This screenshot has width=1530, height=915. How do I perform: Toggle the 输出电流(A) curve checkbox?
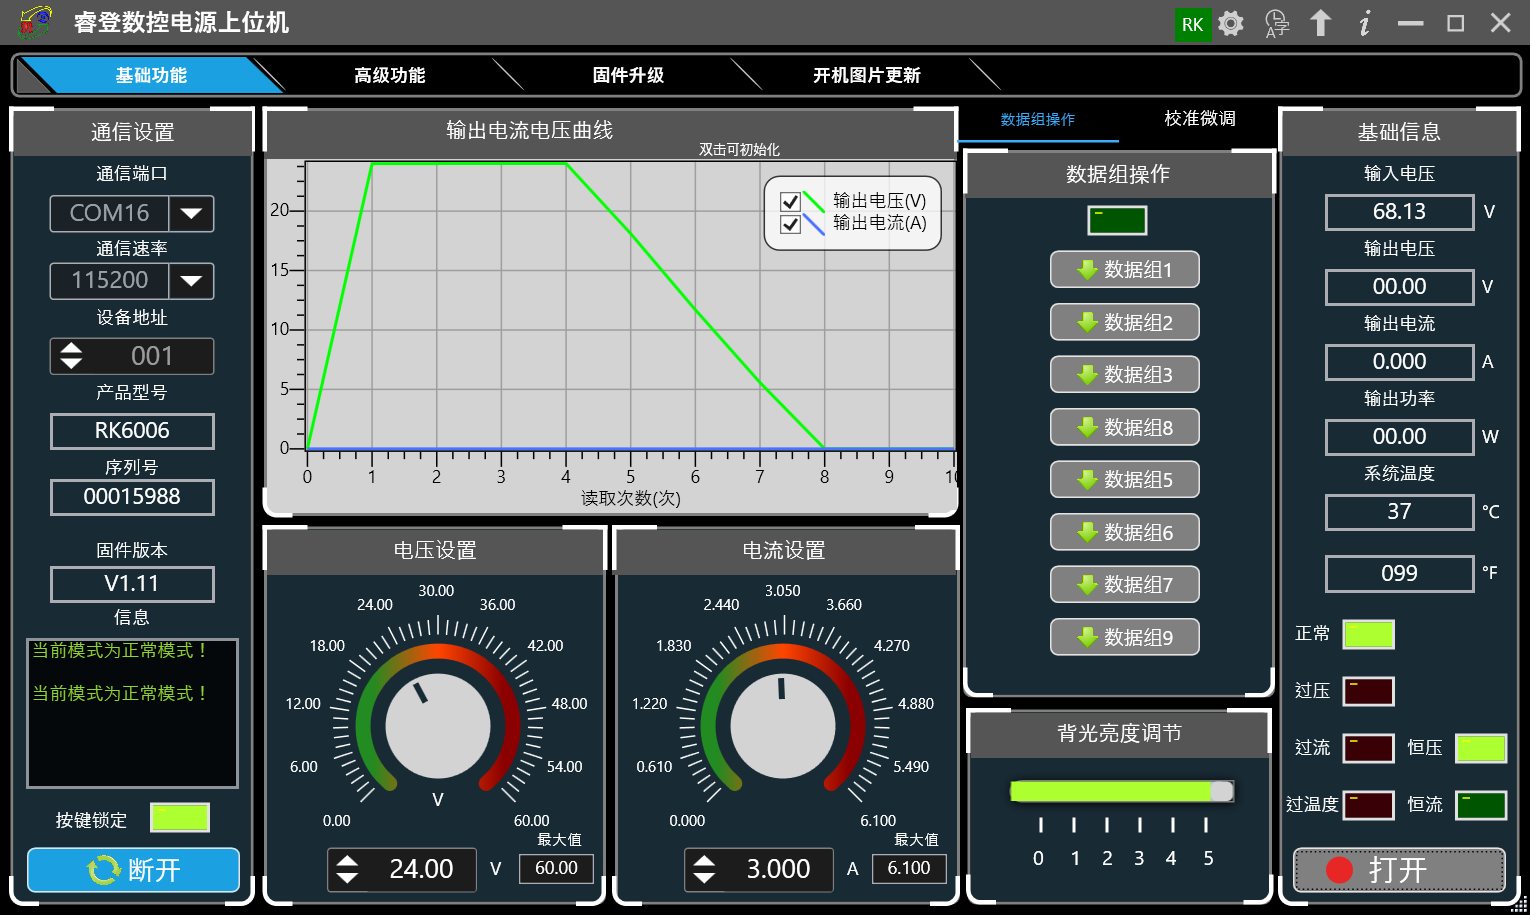(790, 224)
